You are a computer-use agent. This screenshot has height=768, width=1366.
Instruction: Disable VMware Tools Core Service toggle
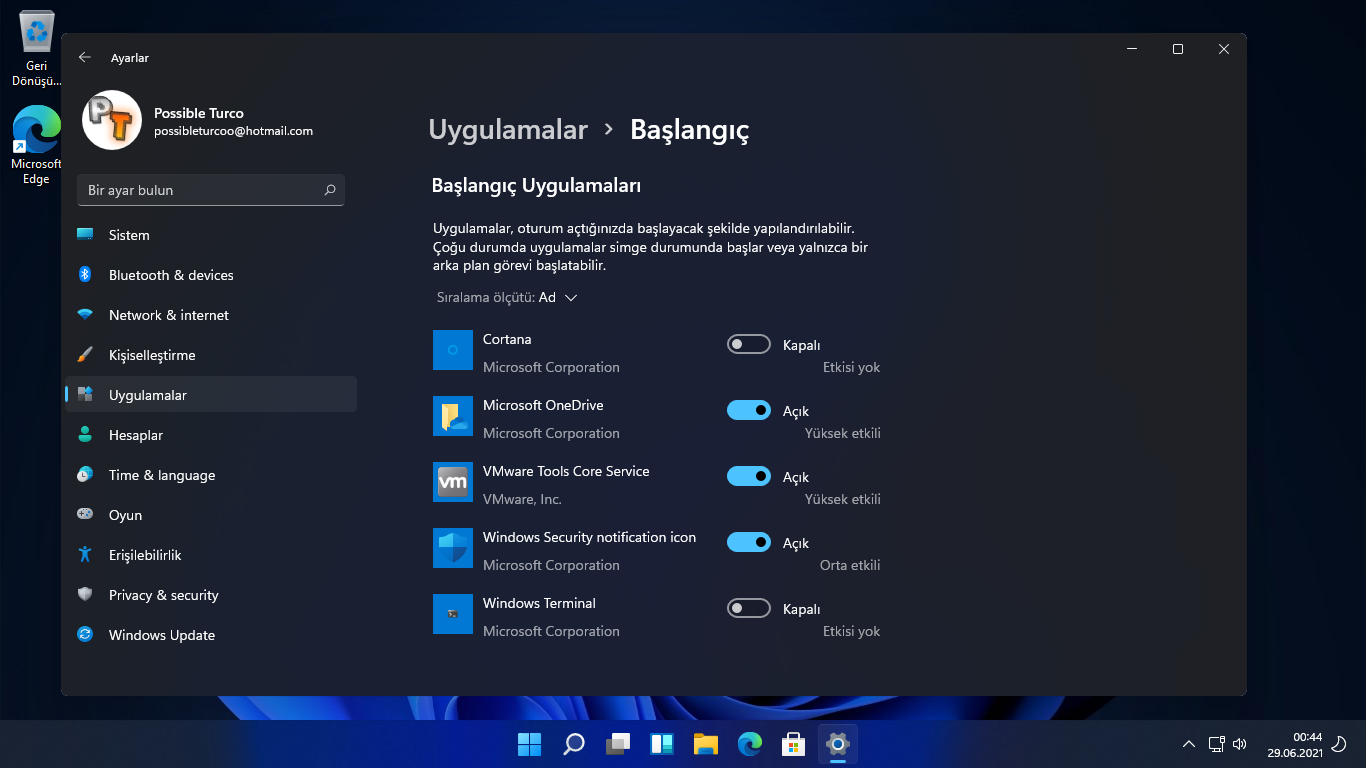click(x=749, y=476)
